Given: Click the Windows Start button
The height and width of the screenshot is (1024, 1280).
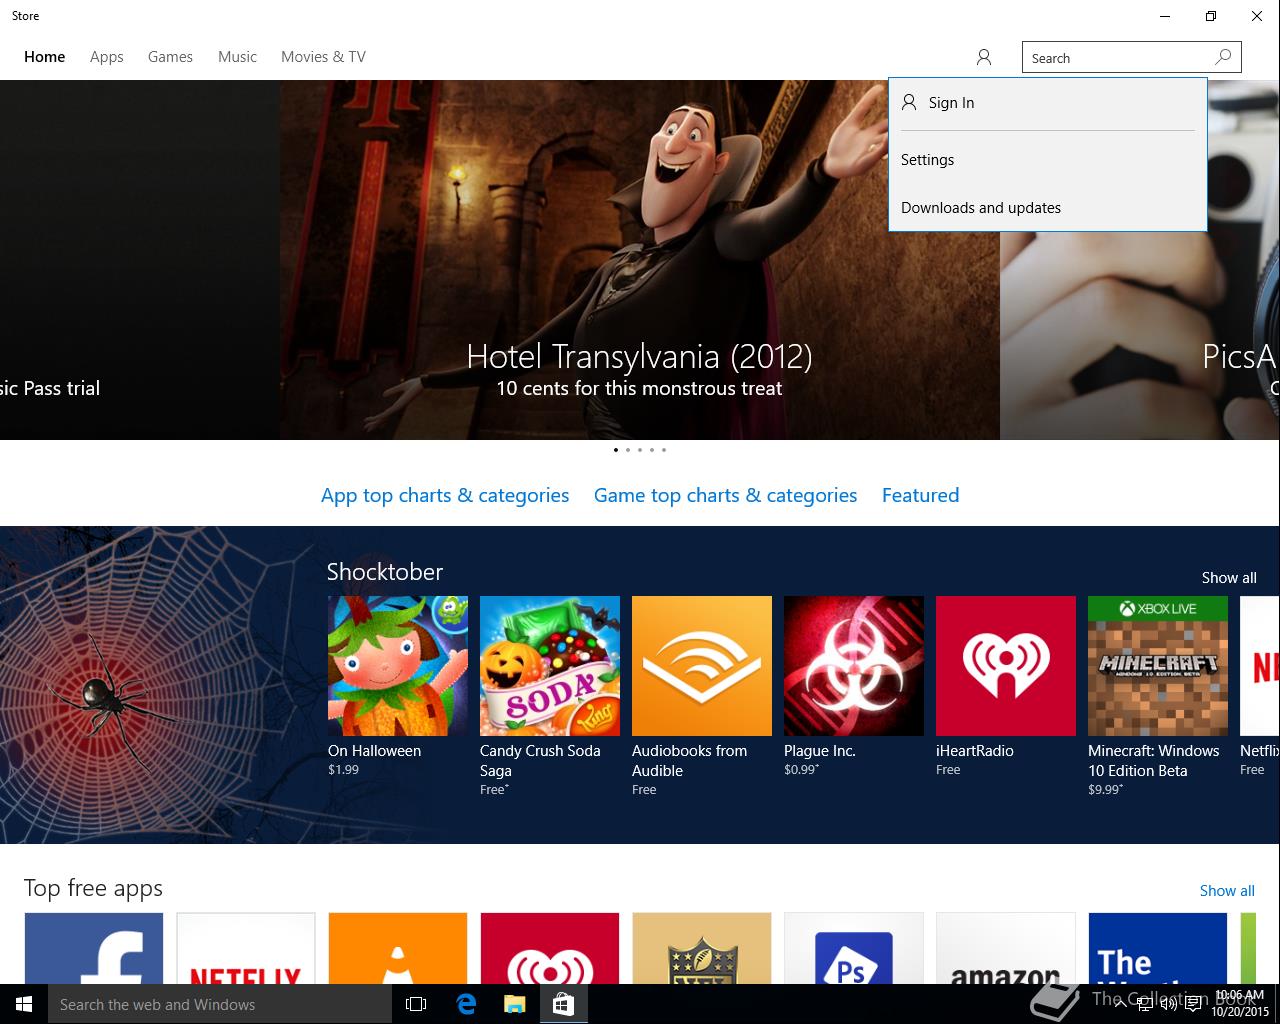Looking at the screenshot, I should [24, 1004].
